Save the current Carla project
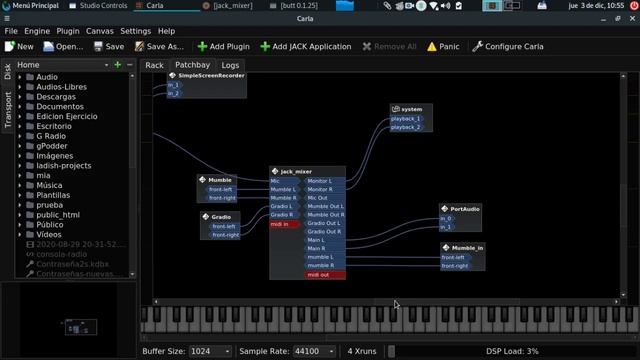 pos(109,47)
